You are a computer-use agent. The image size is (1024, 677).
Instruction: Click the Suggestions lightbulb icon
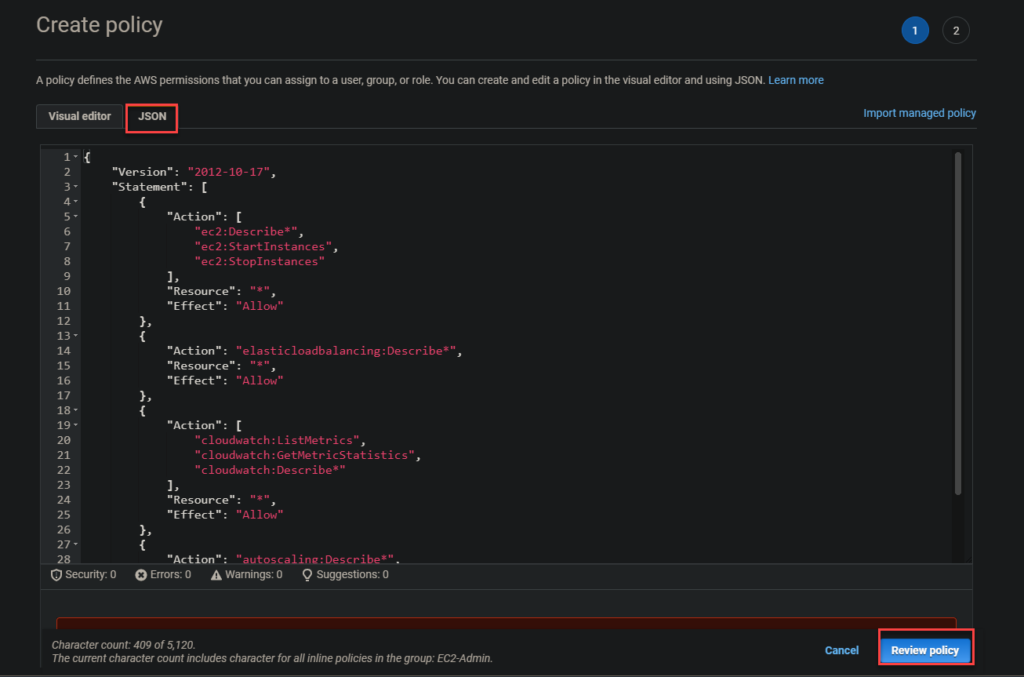307,575
